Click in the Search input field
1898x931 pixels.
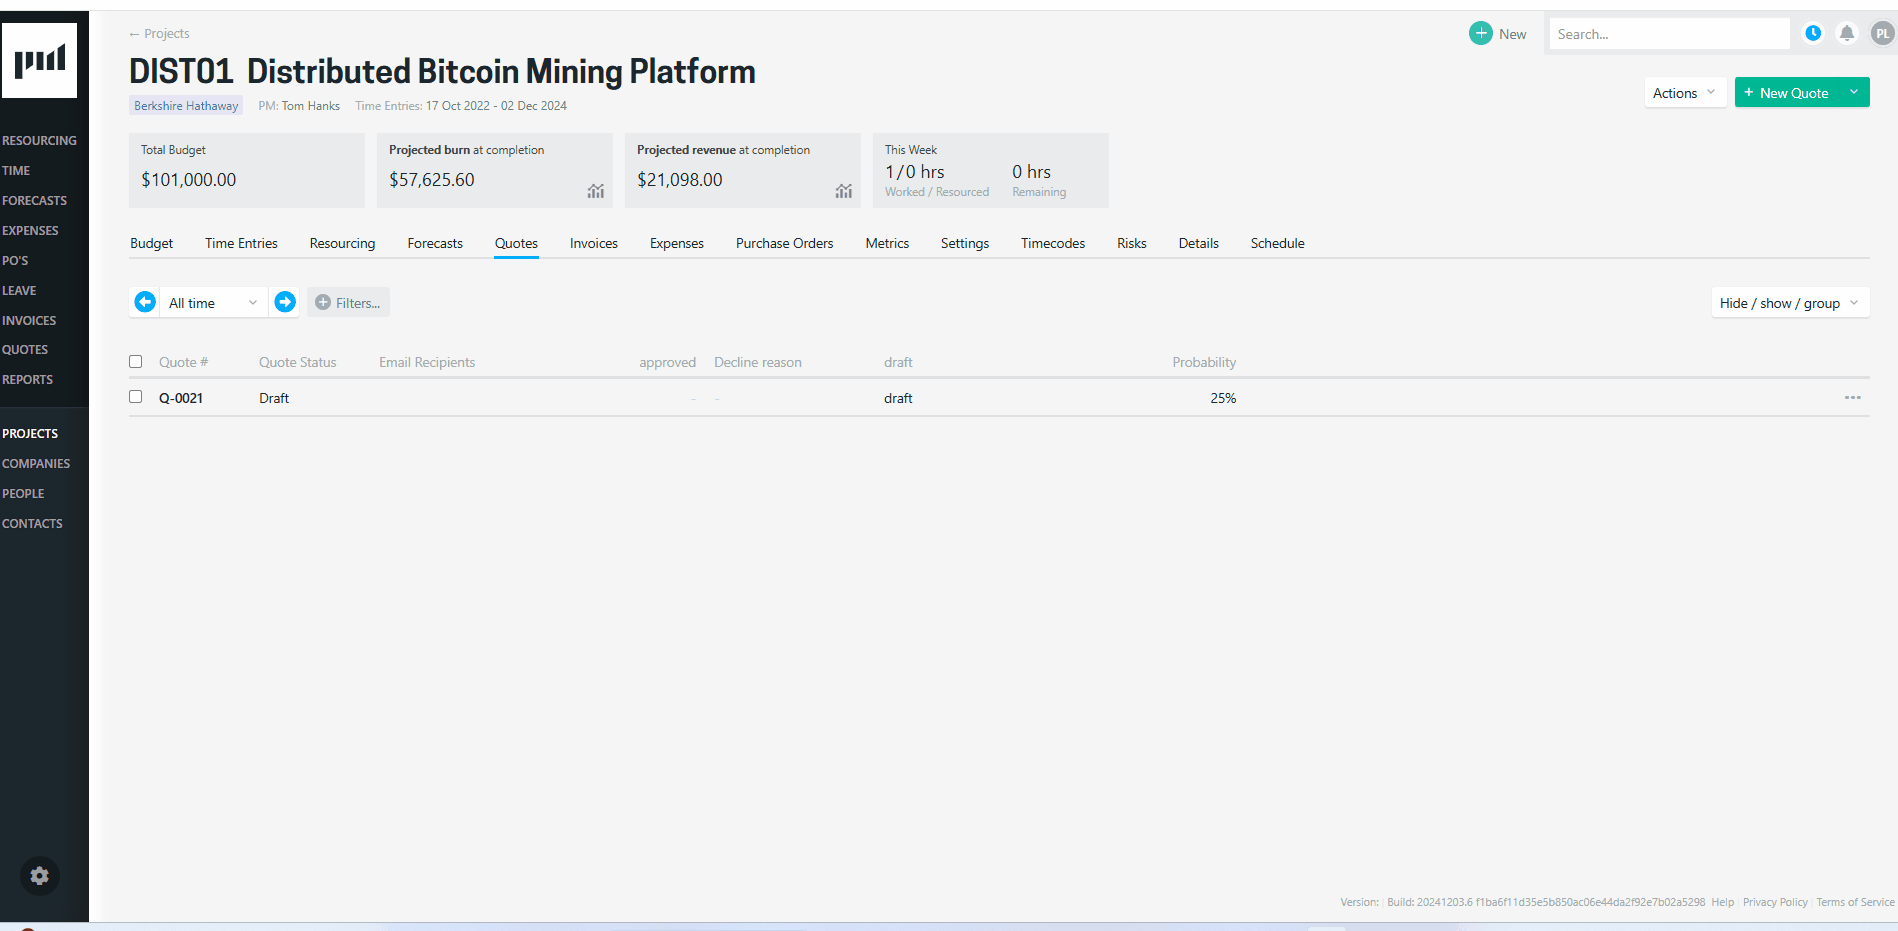1669,34
